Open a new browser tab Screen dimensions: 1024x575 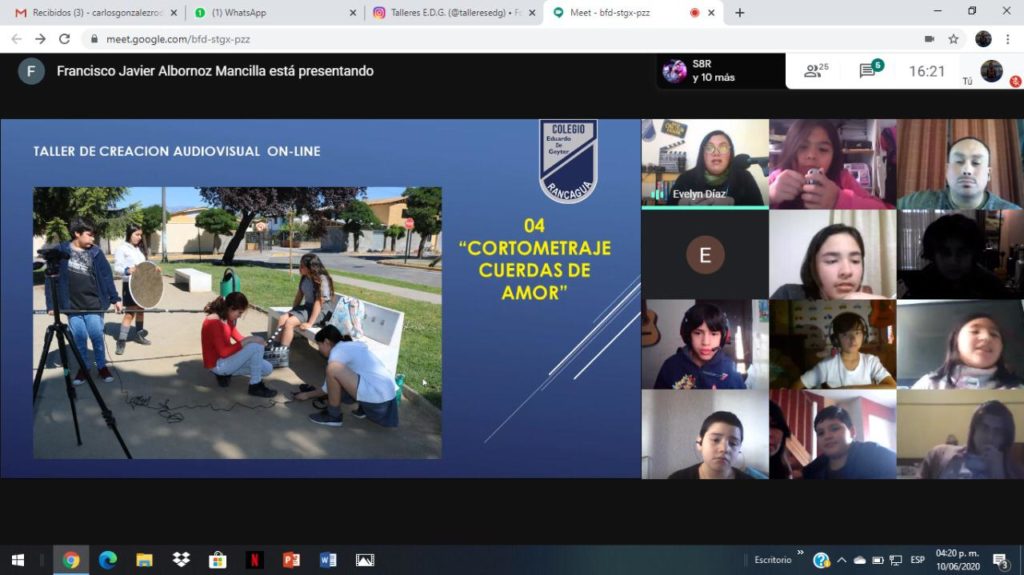point(740,13)
